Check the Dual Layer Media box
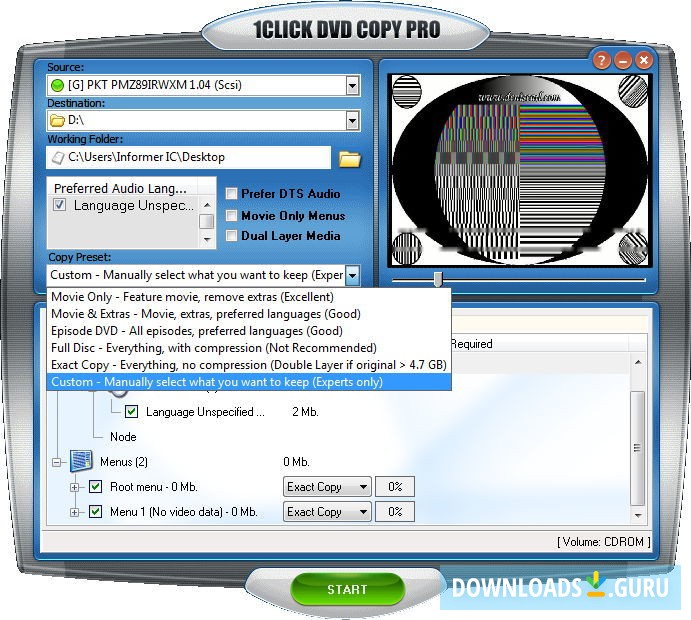 pyautogui.click(x=231, y=236)
